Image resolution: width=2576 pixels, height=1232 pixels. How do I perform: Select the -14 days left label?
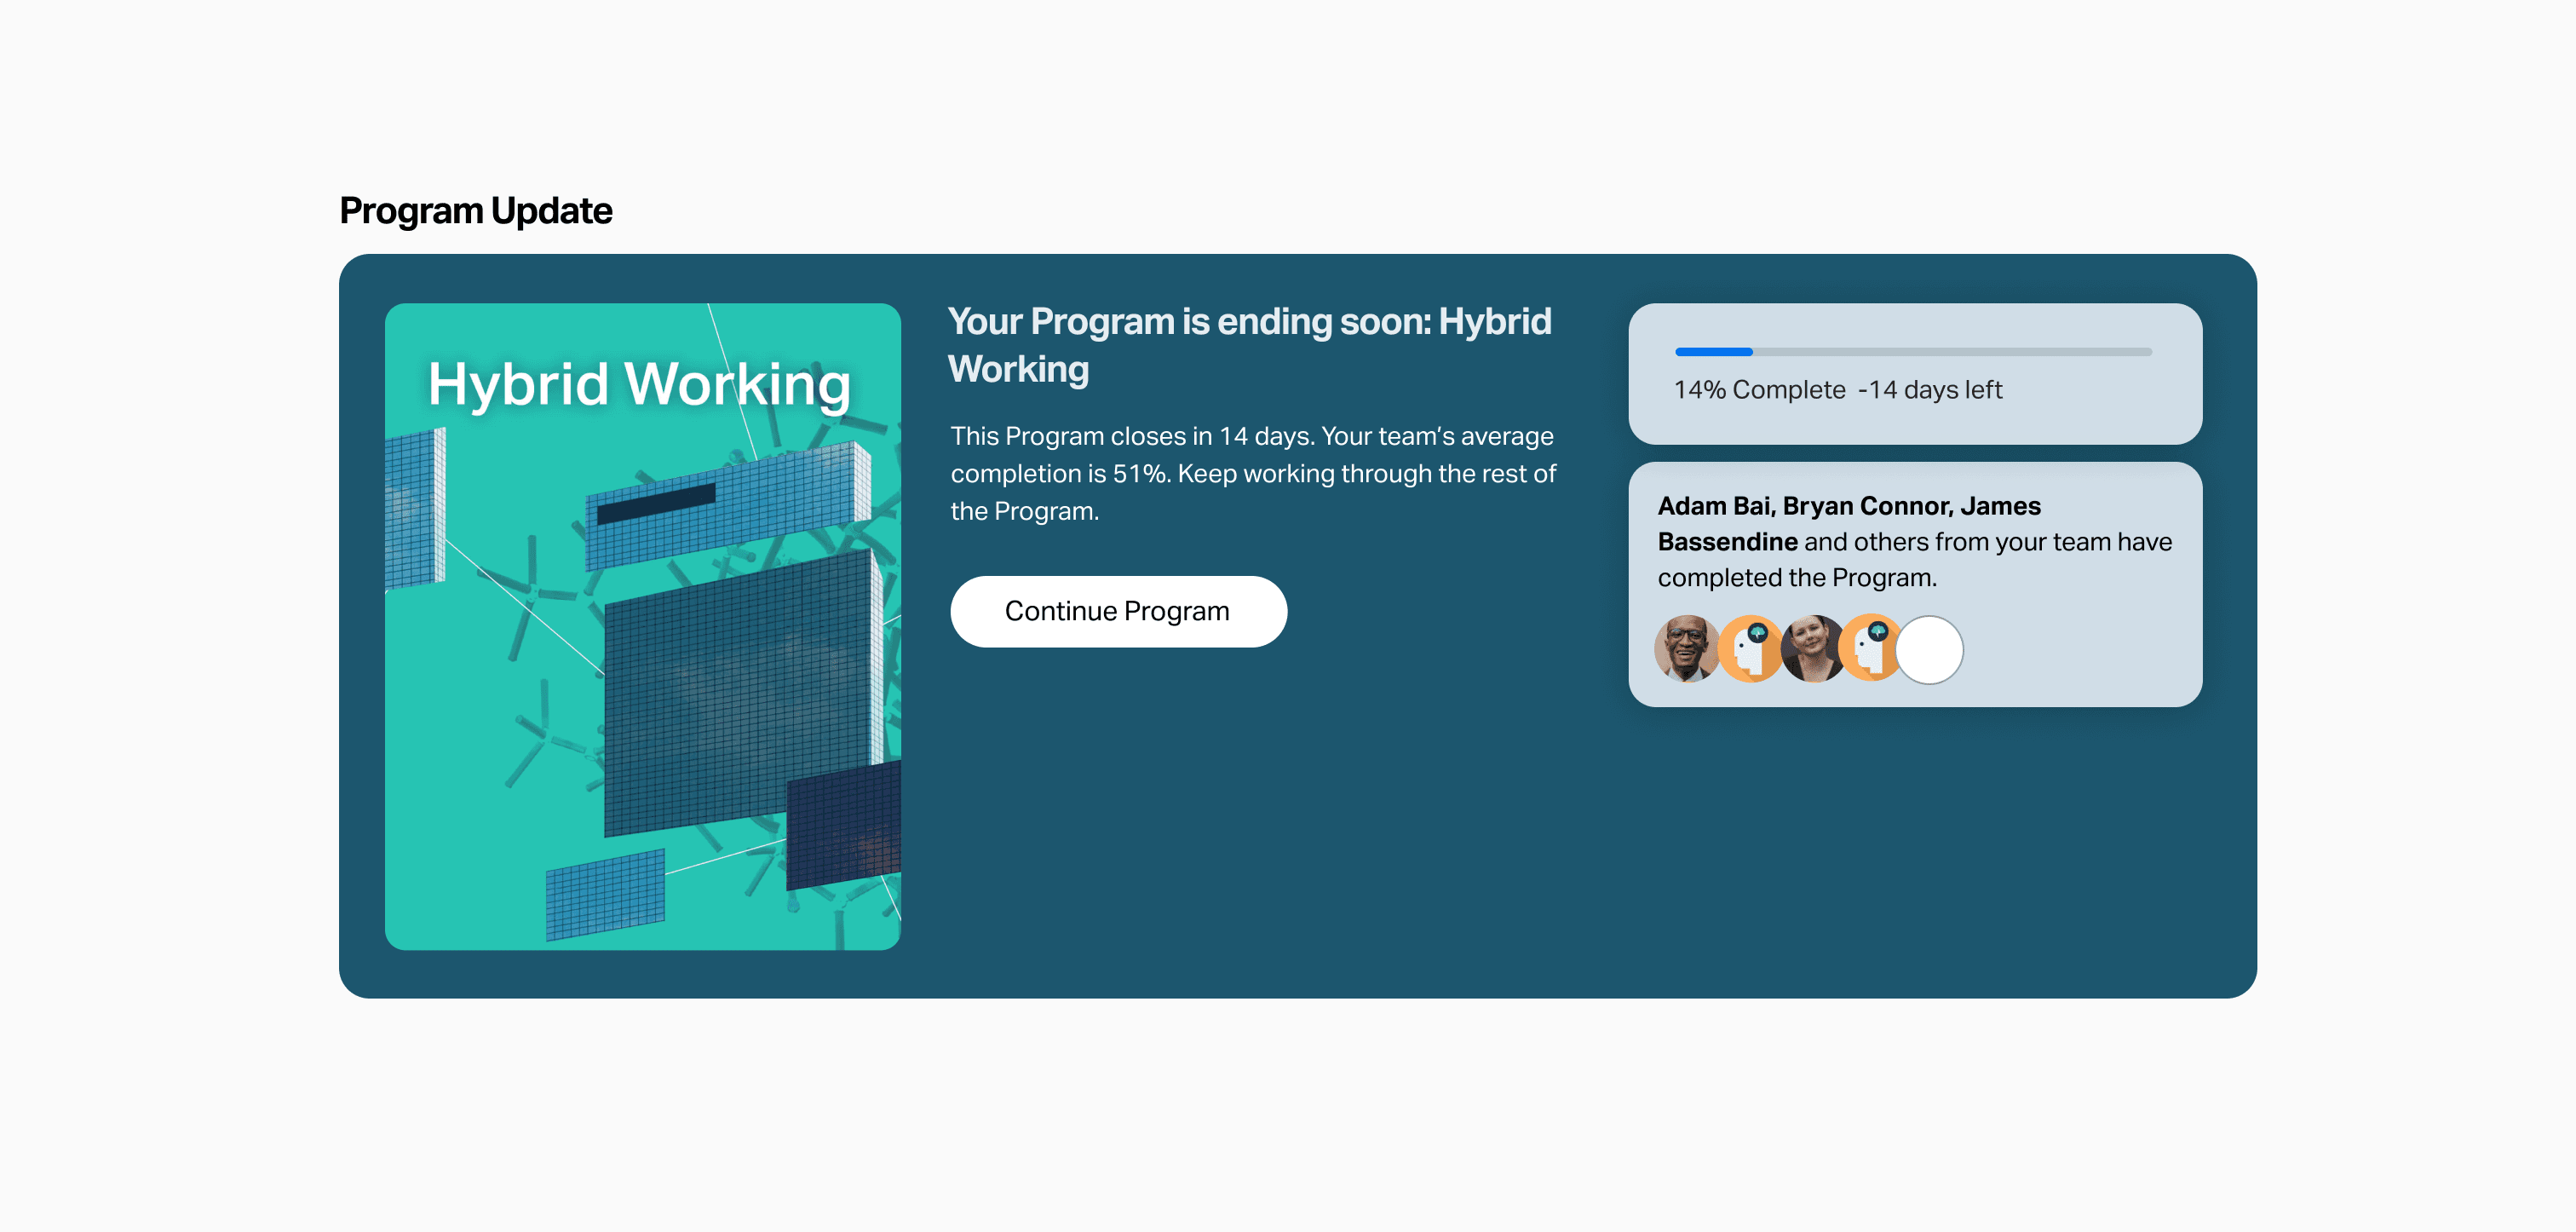click(x=1930, y=390)
